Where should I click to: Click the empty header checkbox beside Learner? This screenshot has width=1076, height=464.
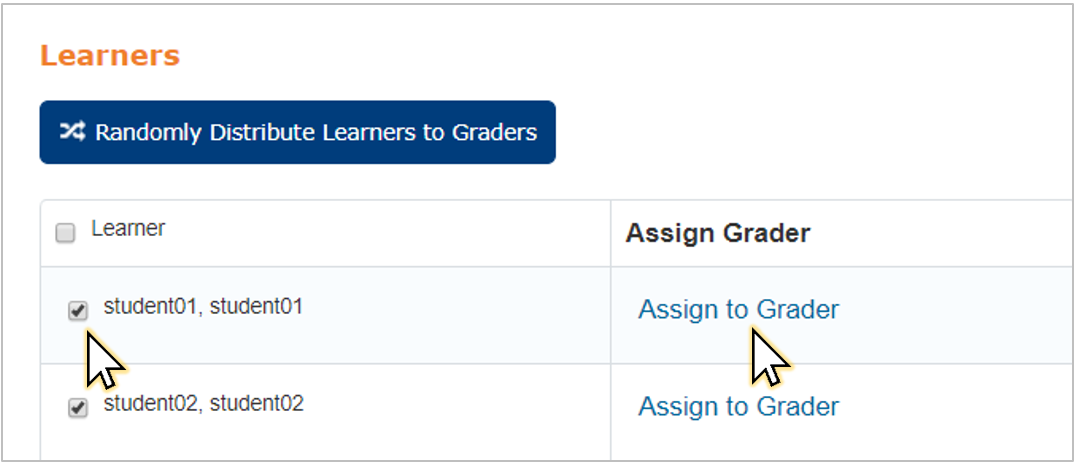(65, 234)
